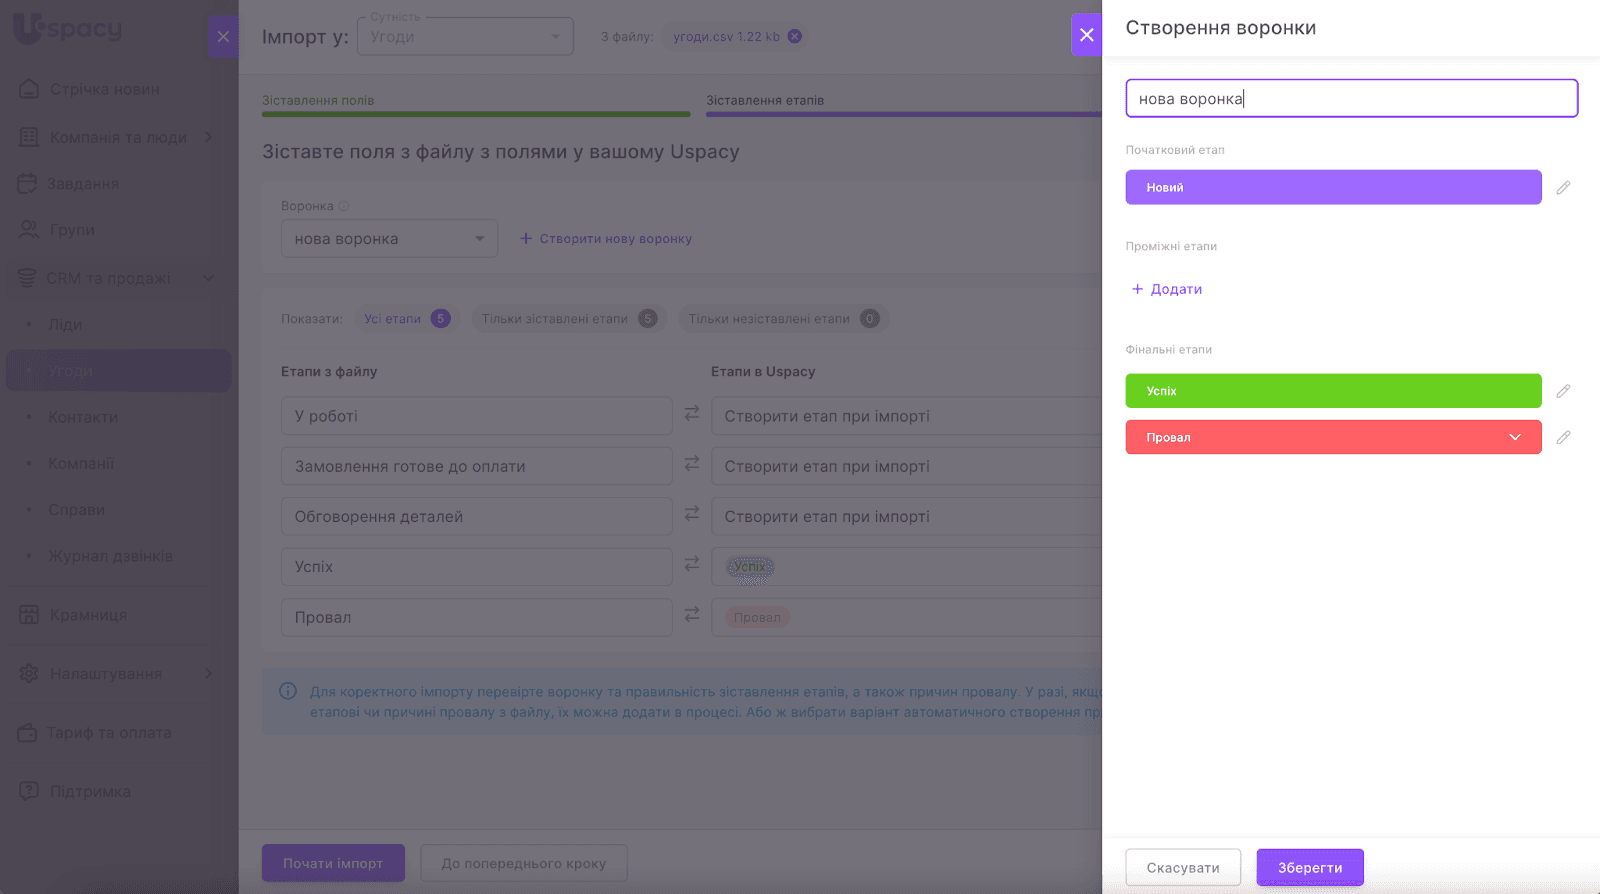Image resolution: width=1600 pixels, height=894 pixels.
Task: Click the info icon beside Воронка label
Action: 344,206
